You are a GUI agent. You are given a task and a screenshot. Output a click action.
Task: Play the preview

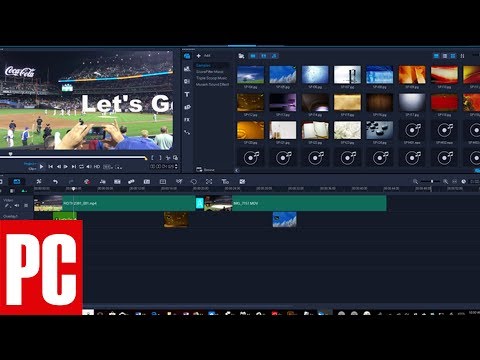(41, 166)
